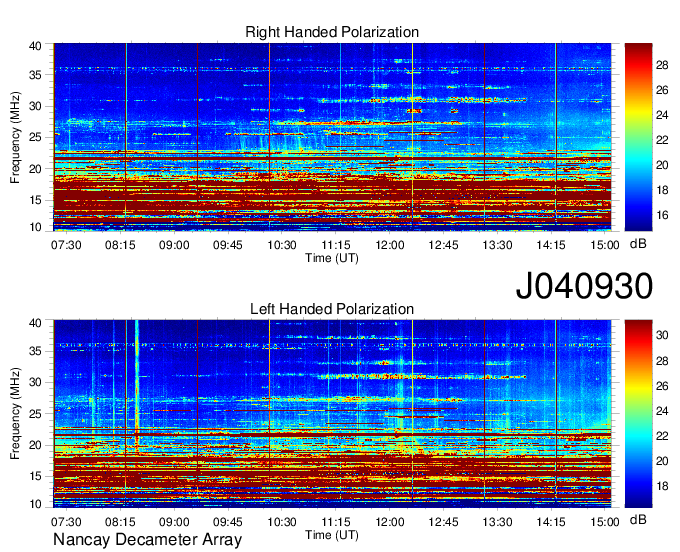Image resolution: width=680 pixels, height=552 pixels.
Task: Click the "16" value on Right Handed colorbar
Action: coord(662,215)
